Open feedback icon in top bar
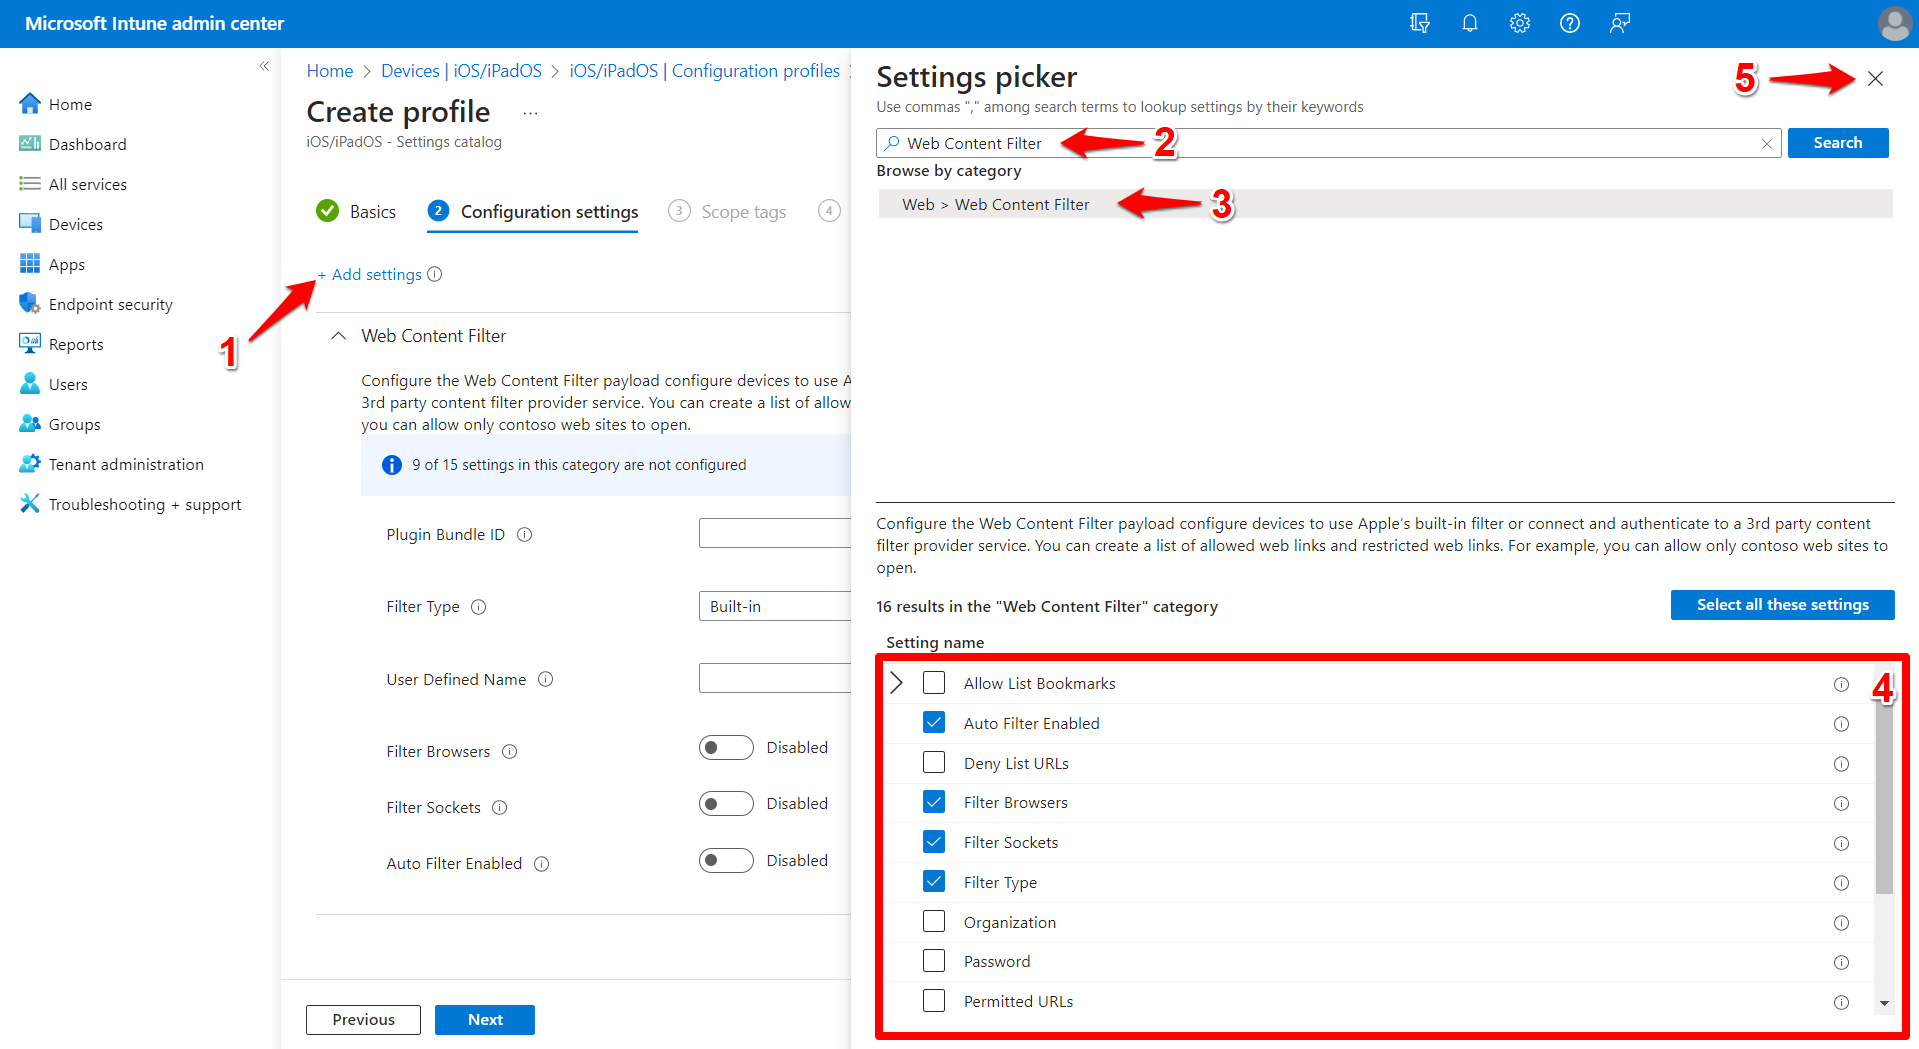Image resolution: width=1919 pixels, height=1049 pixels. tap(1620, 23)
